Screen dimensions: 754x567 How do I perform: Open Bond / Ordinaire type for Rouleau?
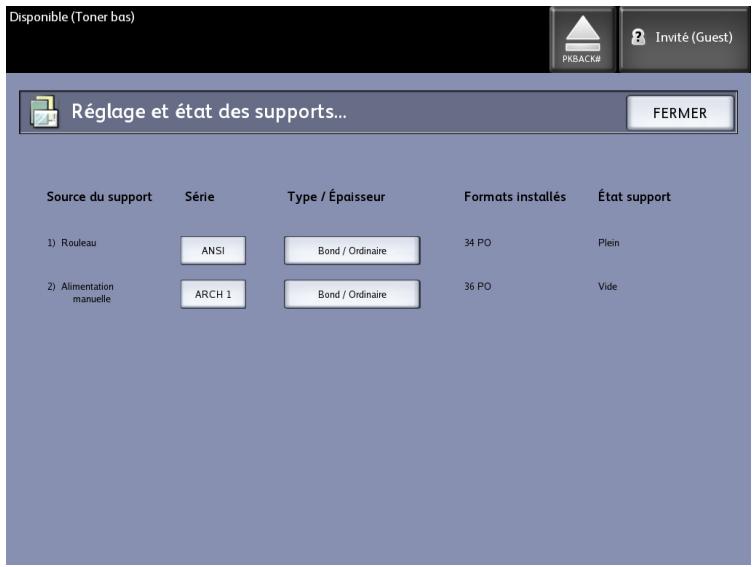coord(352,251)
